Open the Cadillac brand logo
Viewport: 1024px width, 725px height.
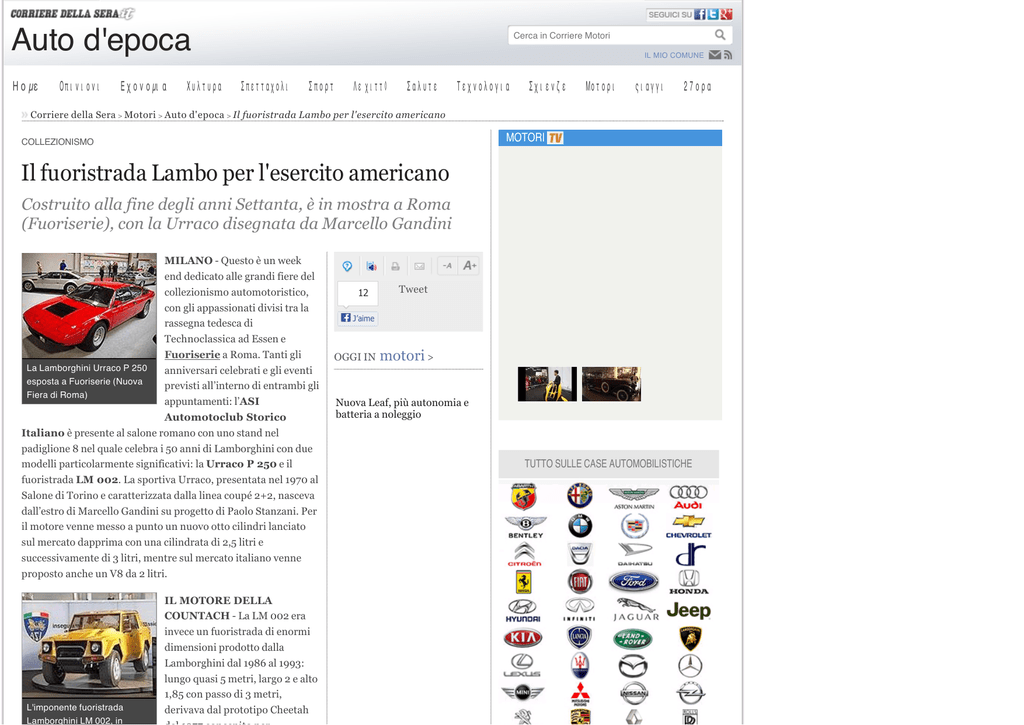click(634, 526)
